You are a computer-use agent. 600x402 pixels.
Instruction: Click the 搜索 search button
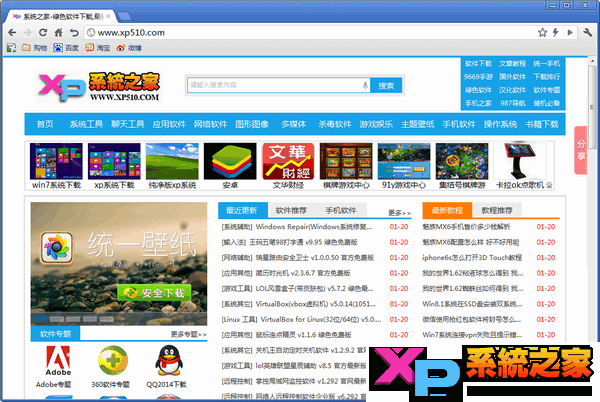coord(386,85)
